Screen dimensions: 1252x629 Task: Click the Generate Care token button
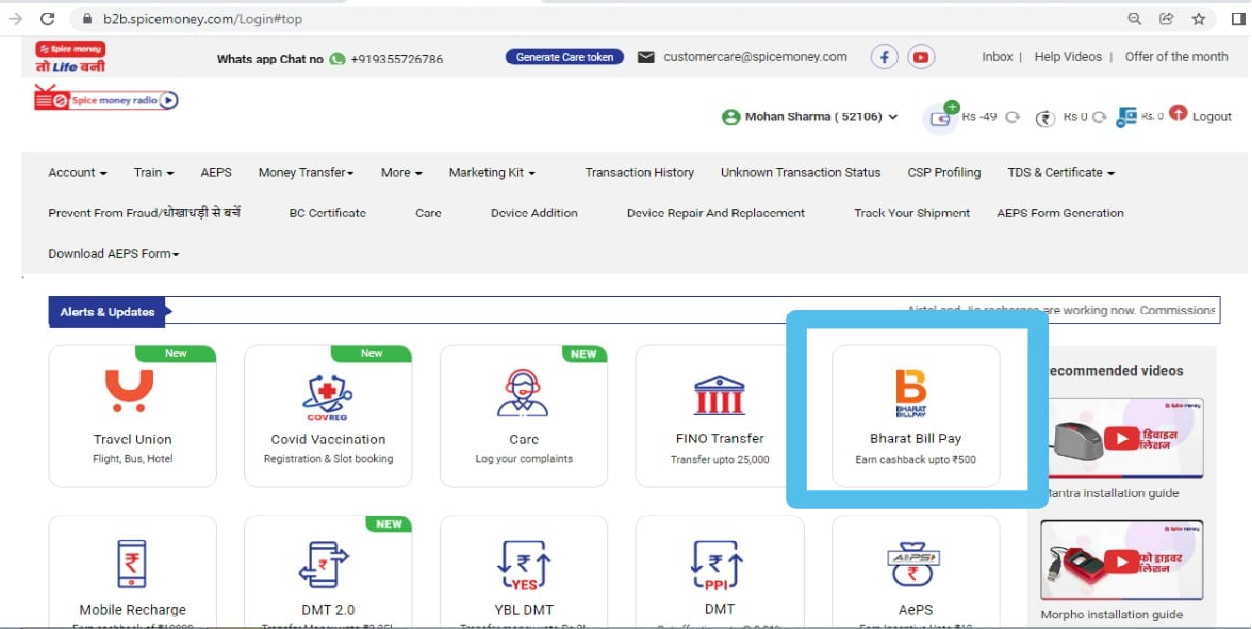[565, 57]
